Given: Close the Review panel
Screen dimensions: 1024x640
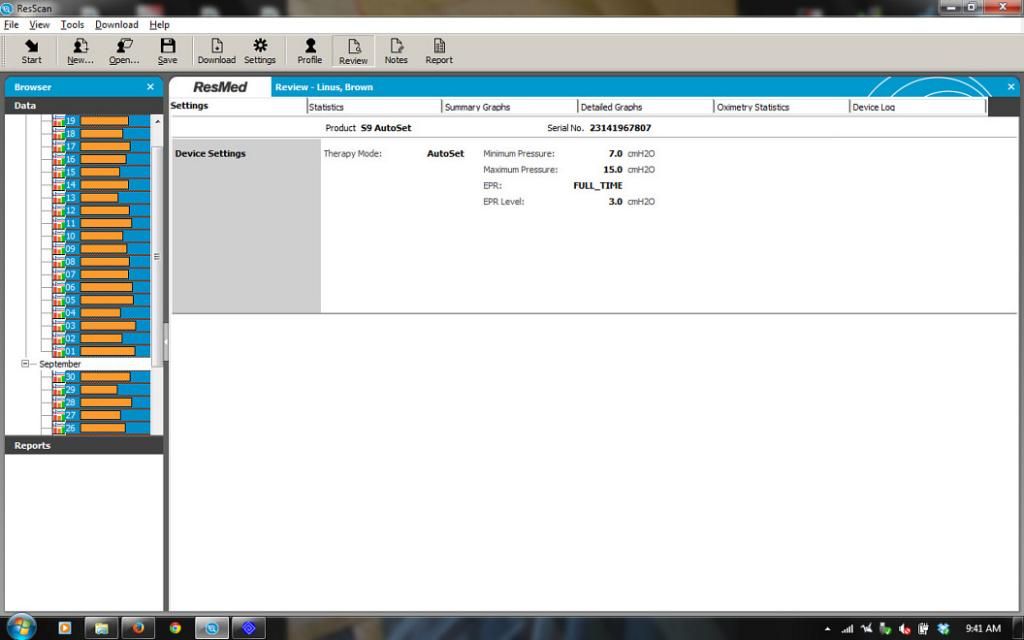Looking at the screenshot, I should click(x=1011, y=87).
